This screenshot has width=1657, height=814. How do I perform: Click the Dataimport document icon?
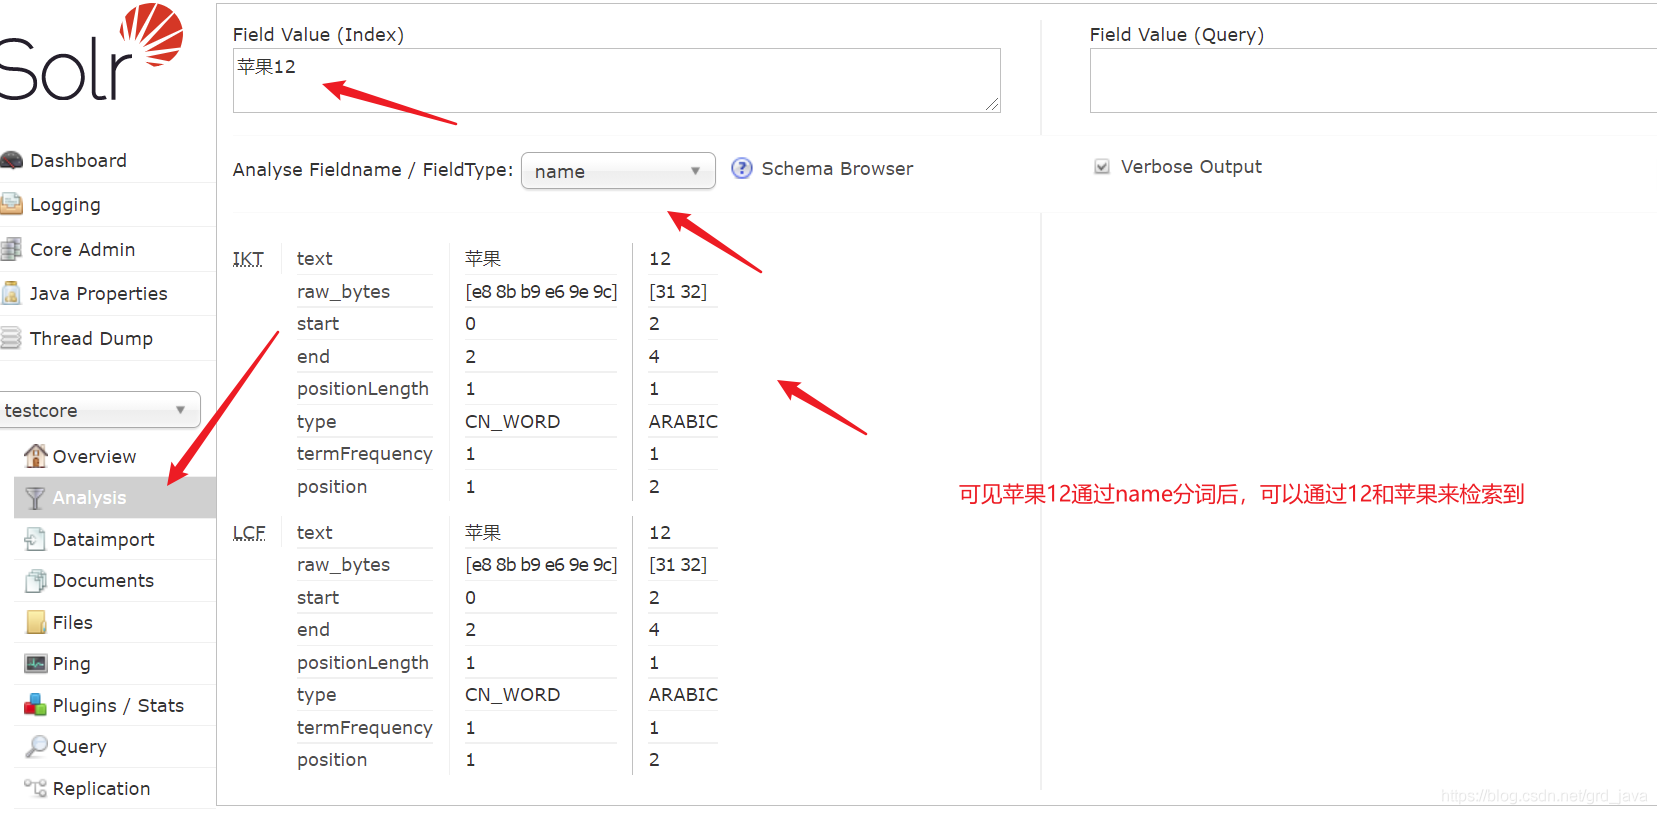36,539
